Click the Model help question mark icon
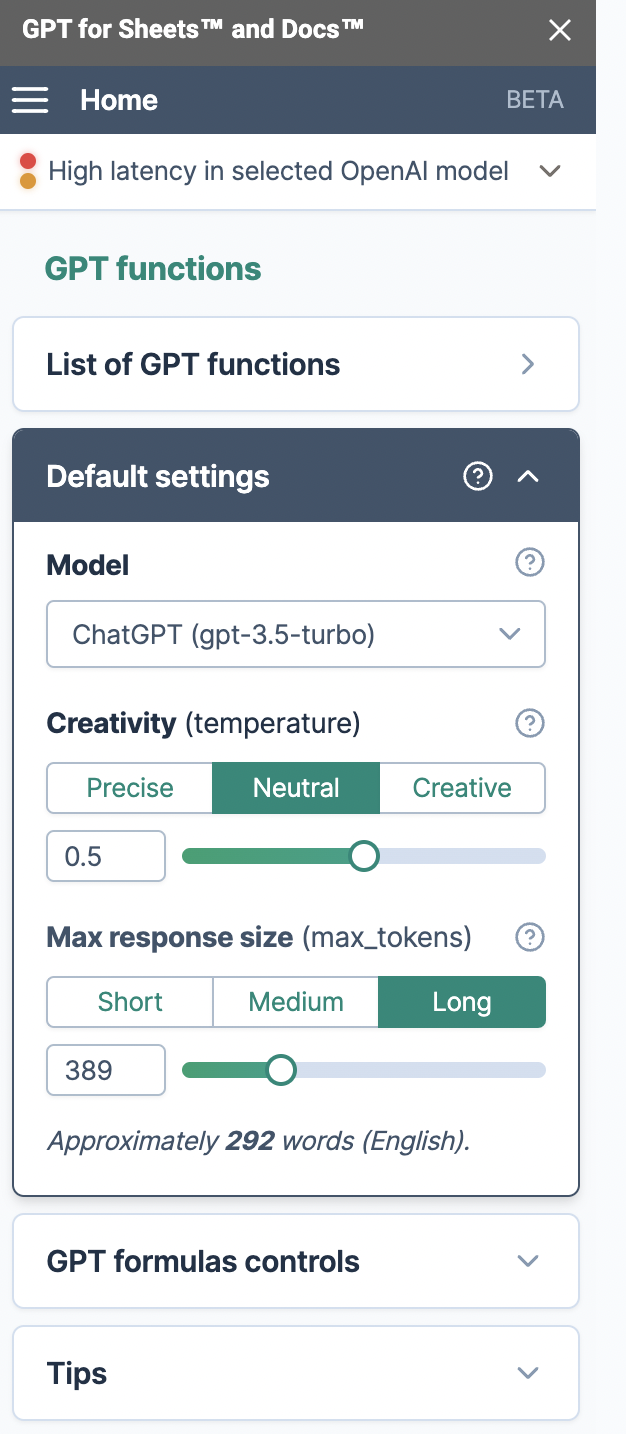The height and width of the screenshot is (1434, 626). click(x=529, y=564)
